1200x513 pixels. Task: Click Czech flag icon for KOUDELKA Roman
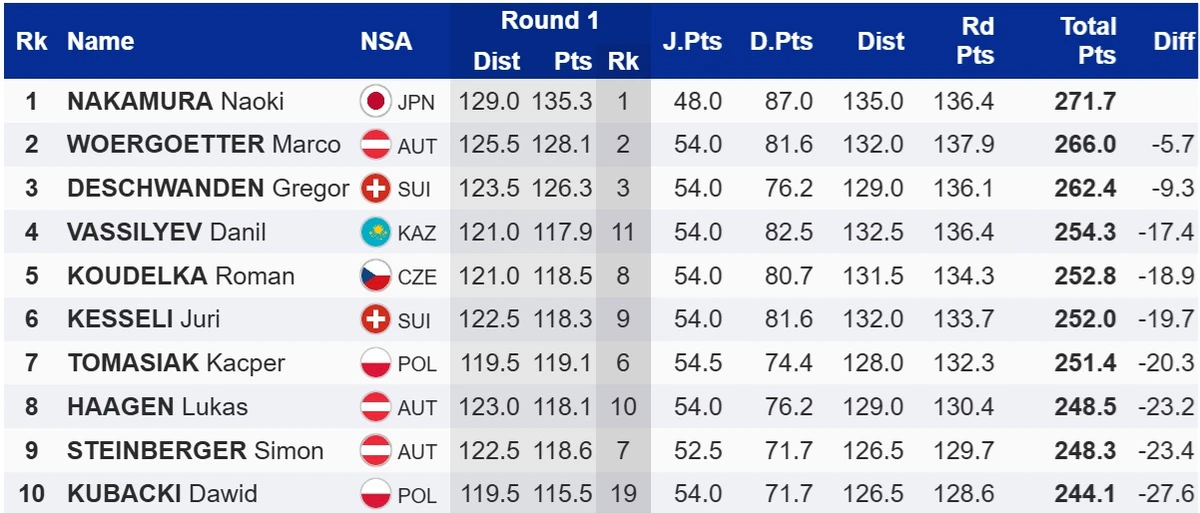click(375, 276)
